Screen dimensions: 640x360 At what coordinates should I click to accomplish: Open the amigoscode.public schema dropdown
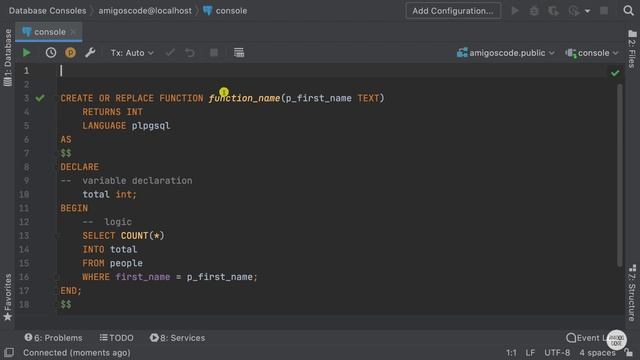[x=506, y=53]
